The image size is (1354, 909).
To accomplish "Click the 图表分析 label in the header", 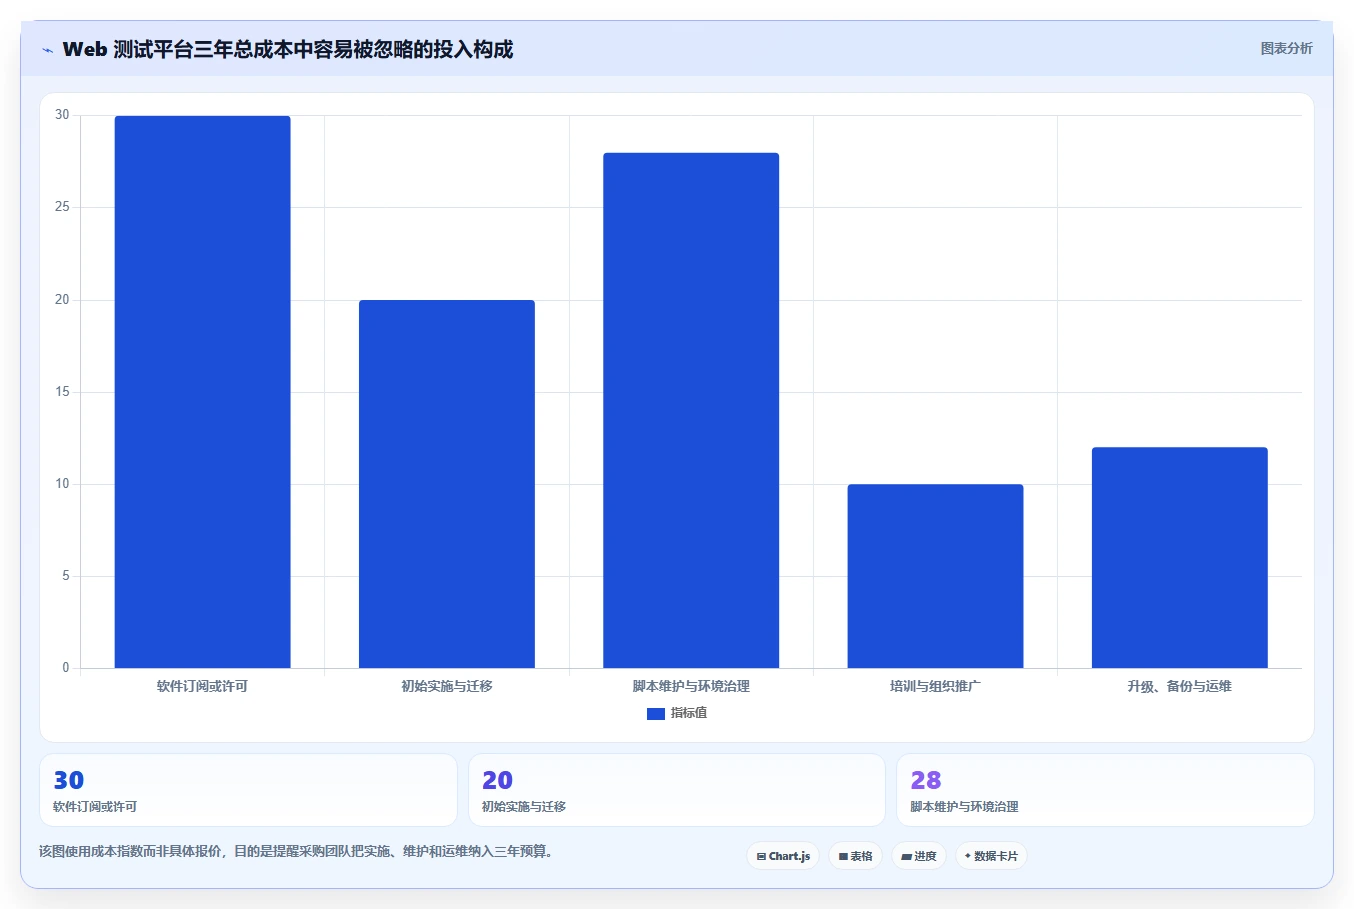I will (1286, 48).
